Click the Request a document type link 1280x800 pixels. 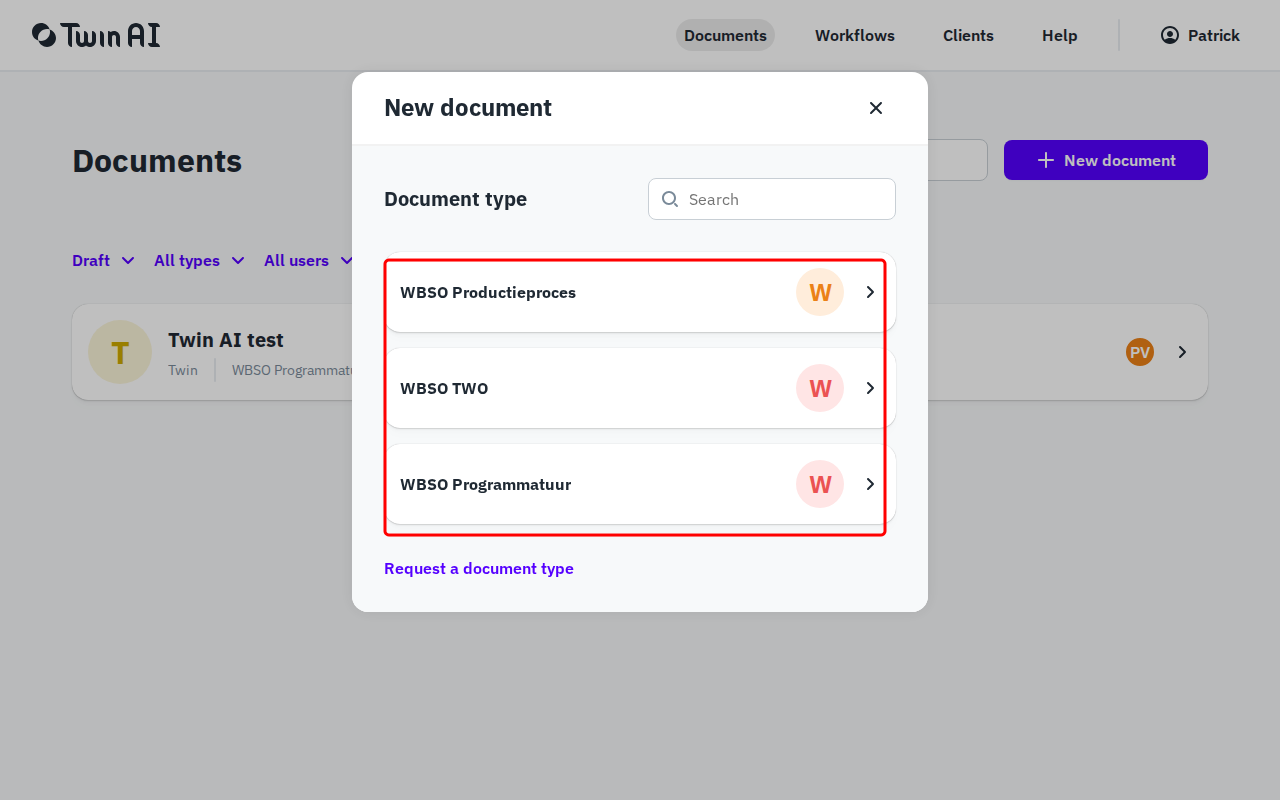click(479, 568)
